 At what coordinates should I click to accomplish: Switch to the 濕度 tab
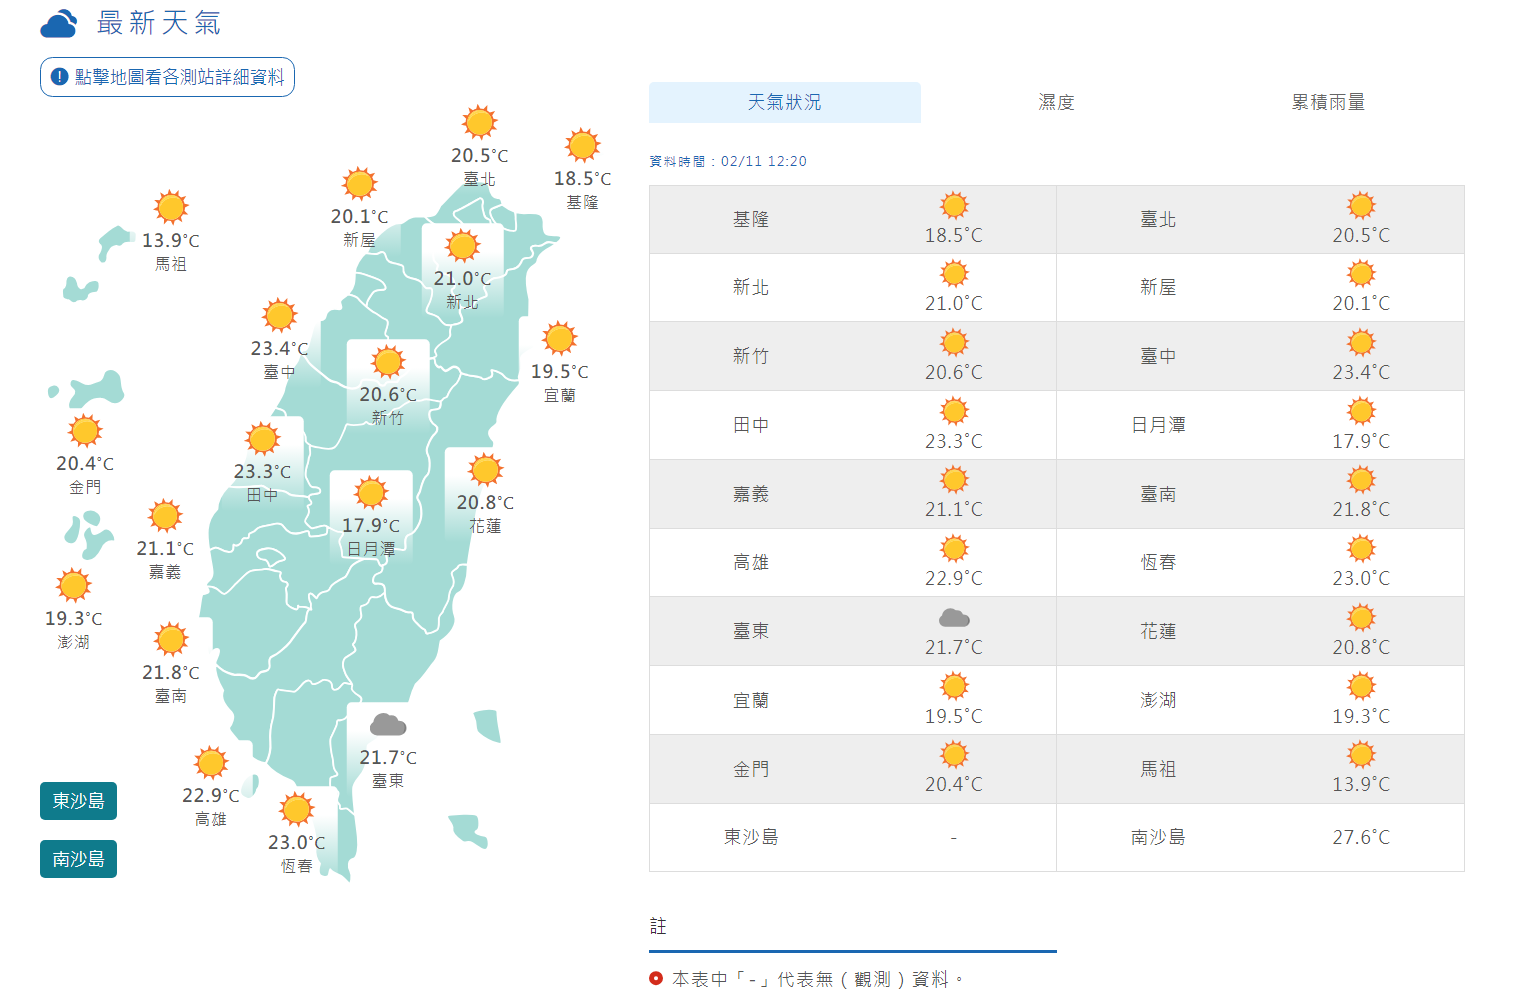coord(1056,102)
